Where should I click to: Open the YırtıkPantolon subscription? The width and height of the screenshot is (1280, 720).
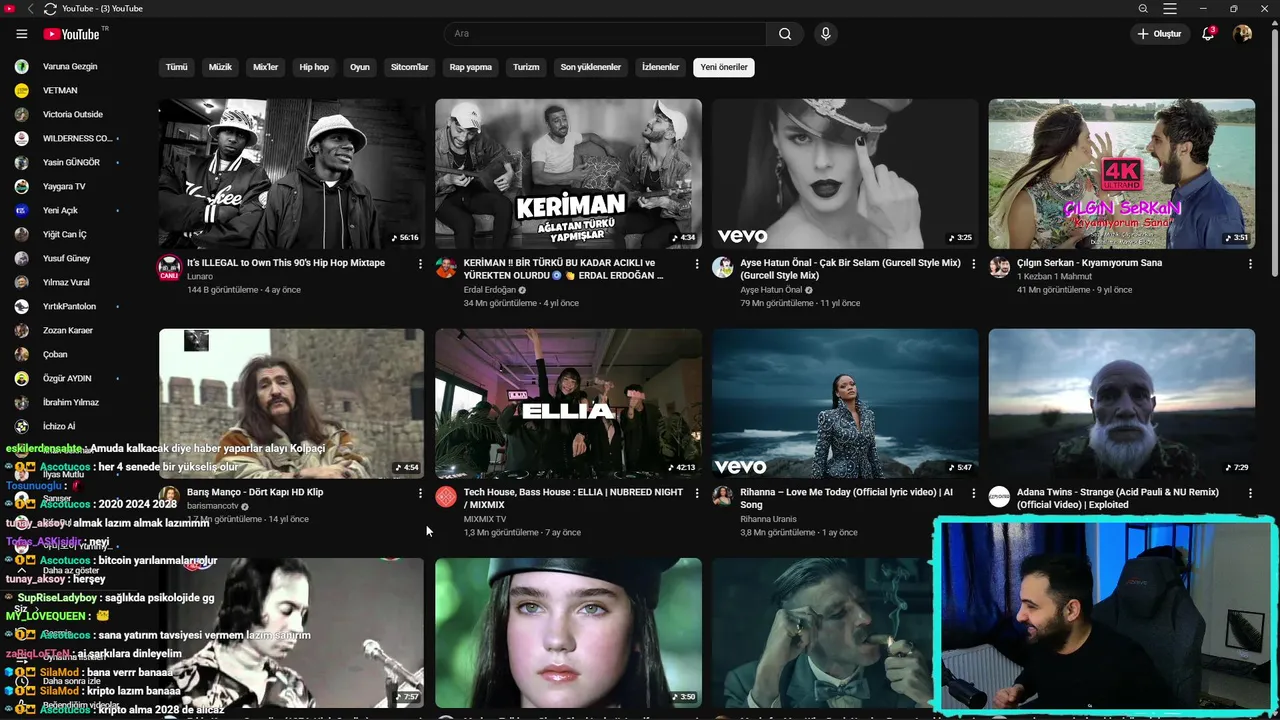tap(68, 306)
